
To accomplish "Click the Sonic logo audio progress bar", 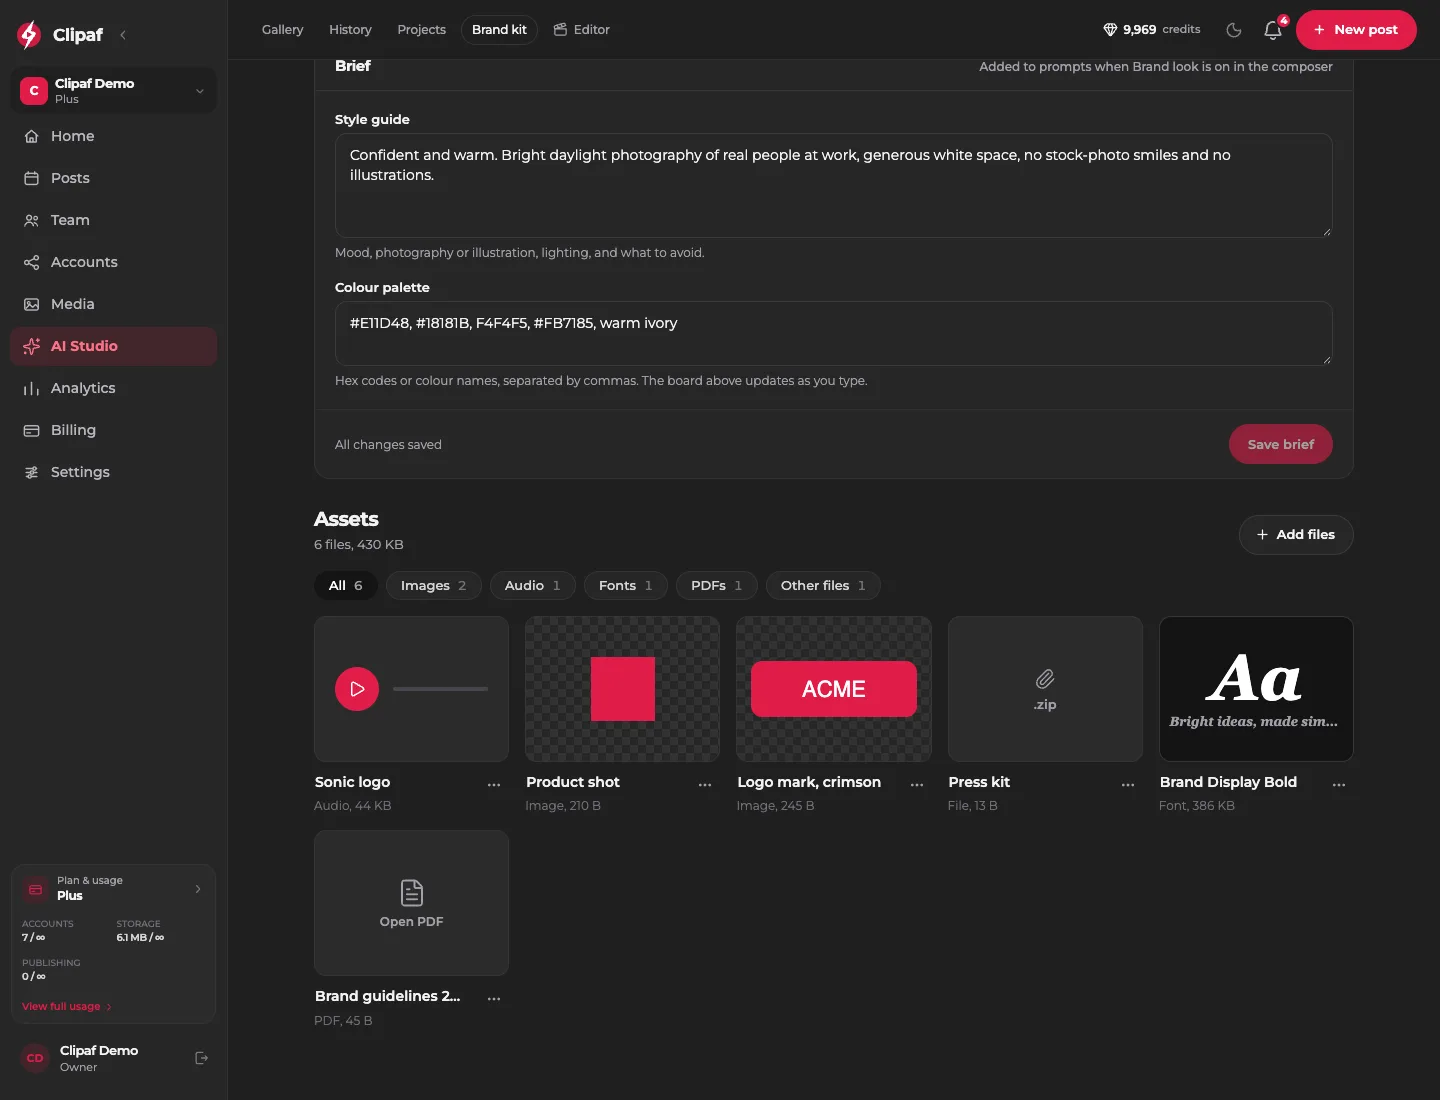I will [440, 689].
